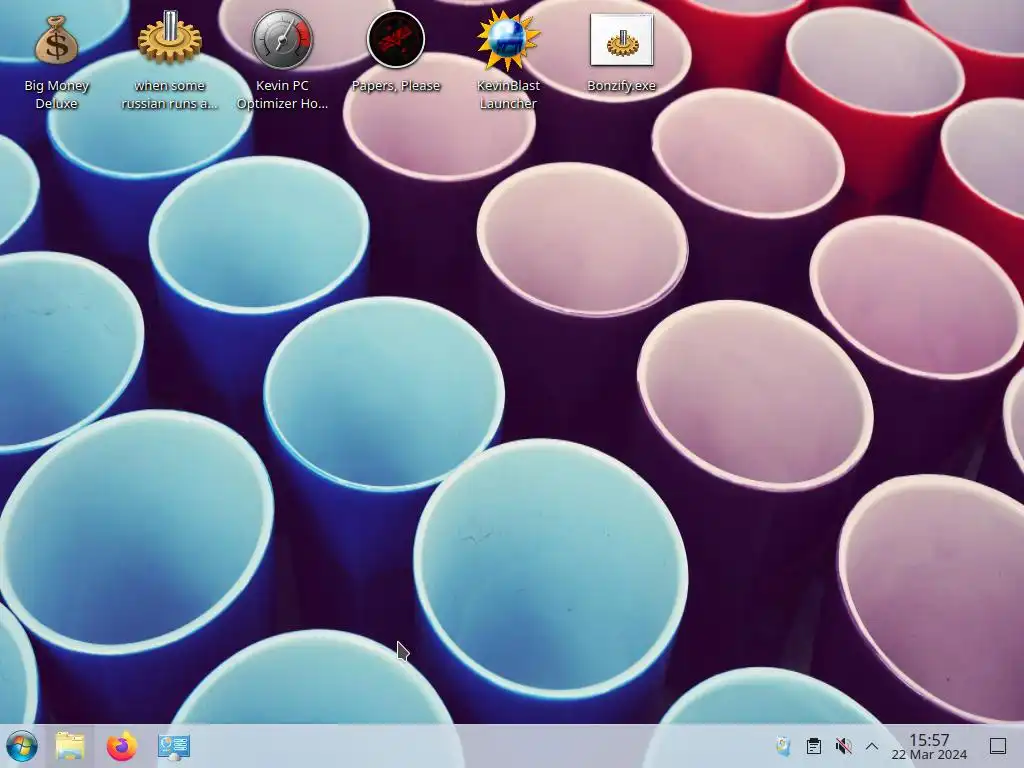The height and width of the screenshot is (768, 1024).
Task: Open the system settings taskbar icon
Action: (174, 746)
